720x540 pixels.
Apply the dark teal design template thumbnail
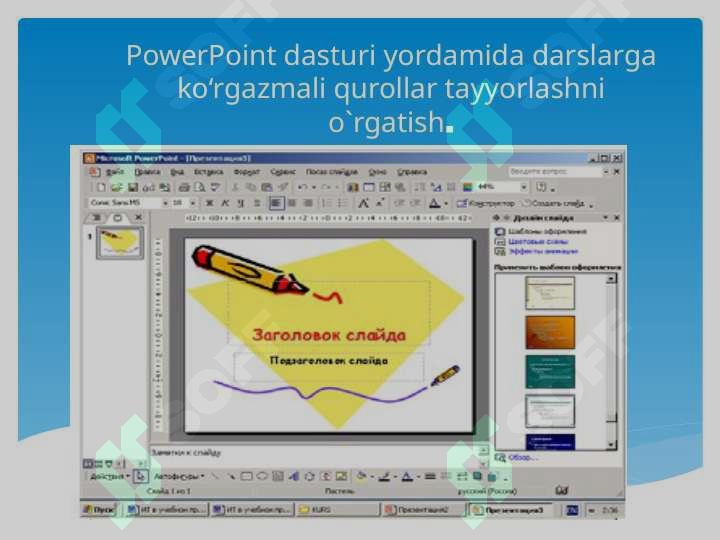[550, 371]
